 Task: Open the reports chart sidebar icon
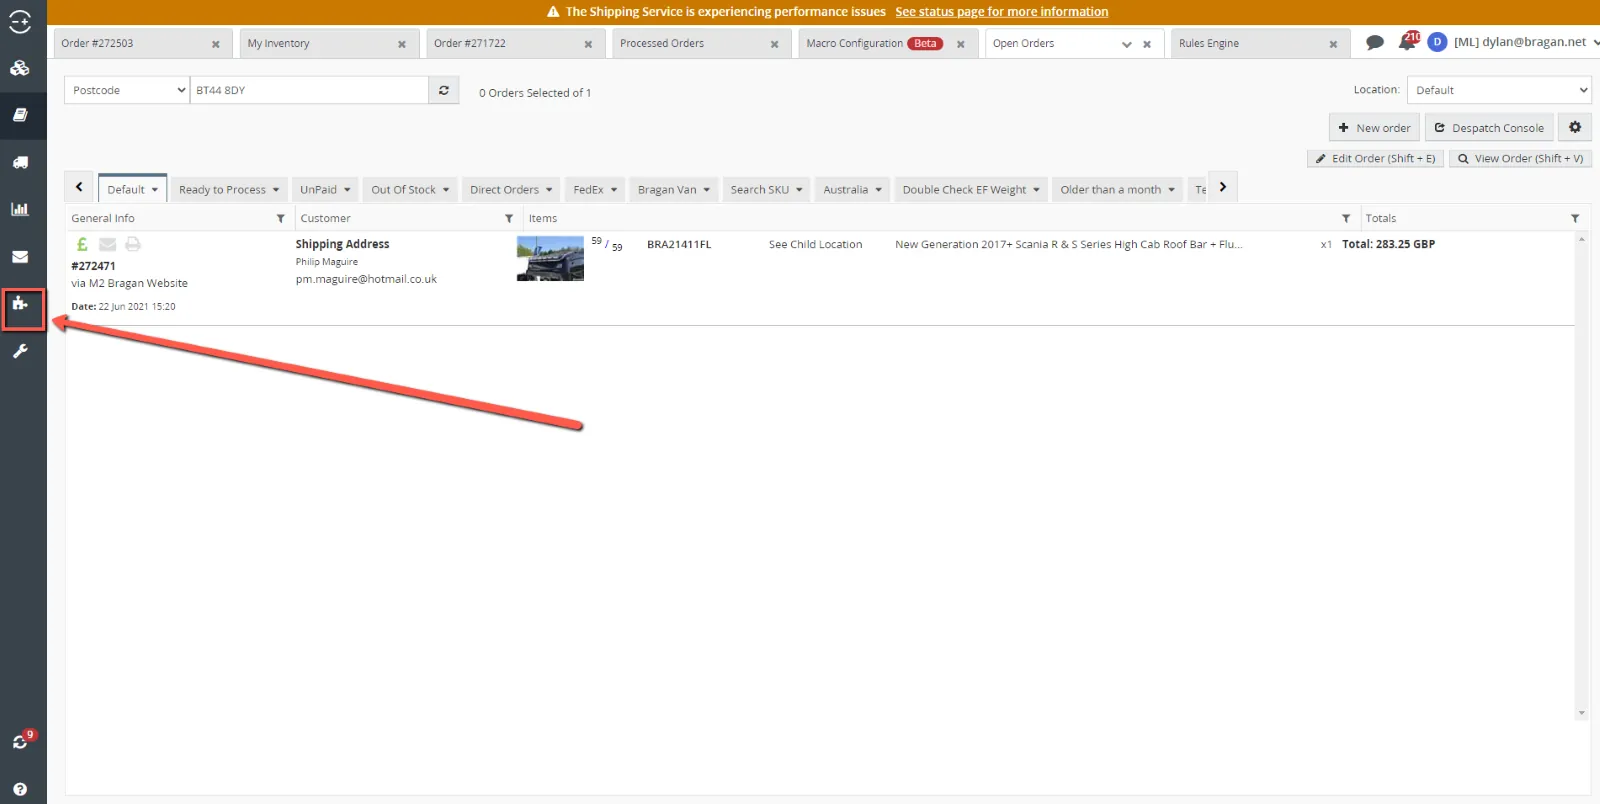(x=20, y=209)
